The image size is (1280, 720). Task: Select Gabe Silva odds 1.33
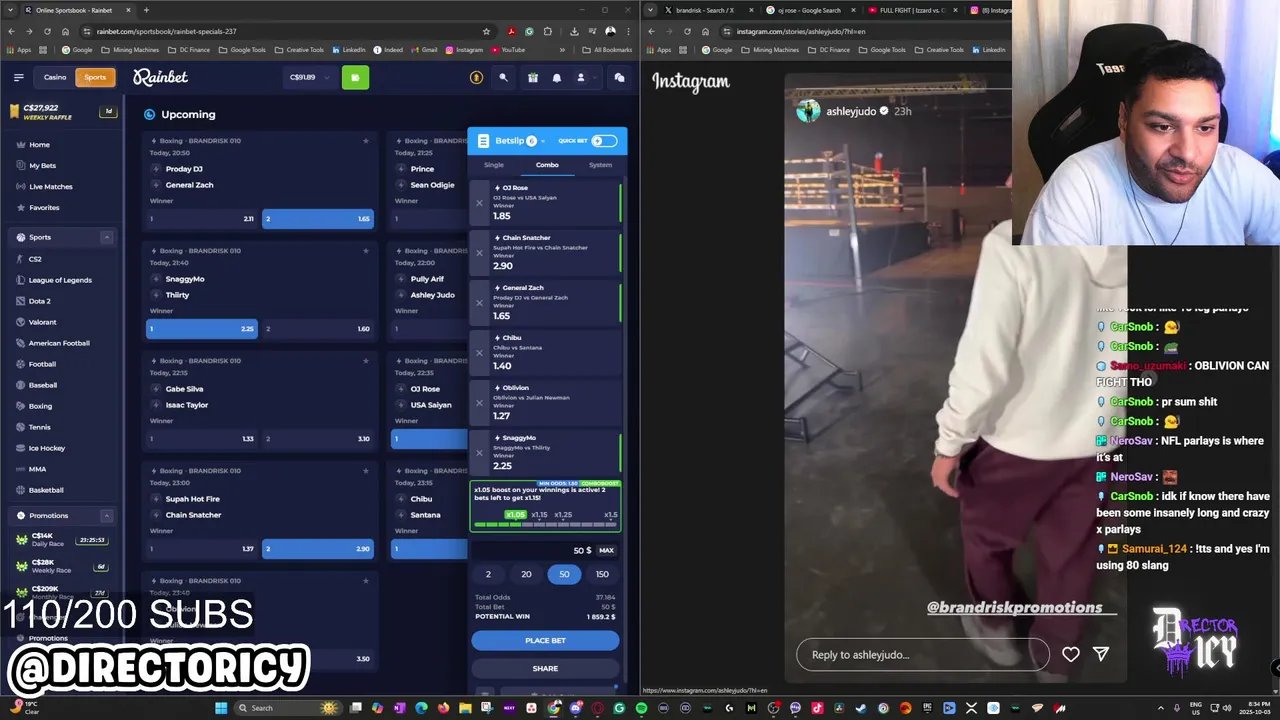pyautogui.click(x=202, y=439)
